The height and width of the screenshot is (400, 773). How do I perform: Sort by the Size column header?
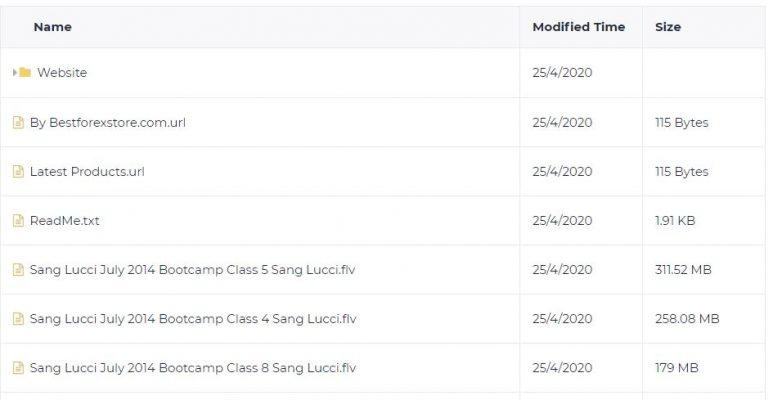click(x=668, y=27)
